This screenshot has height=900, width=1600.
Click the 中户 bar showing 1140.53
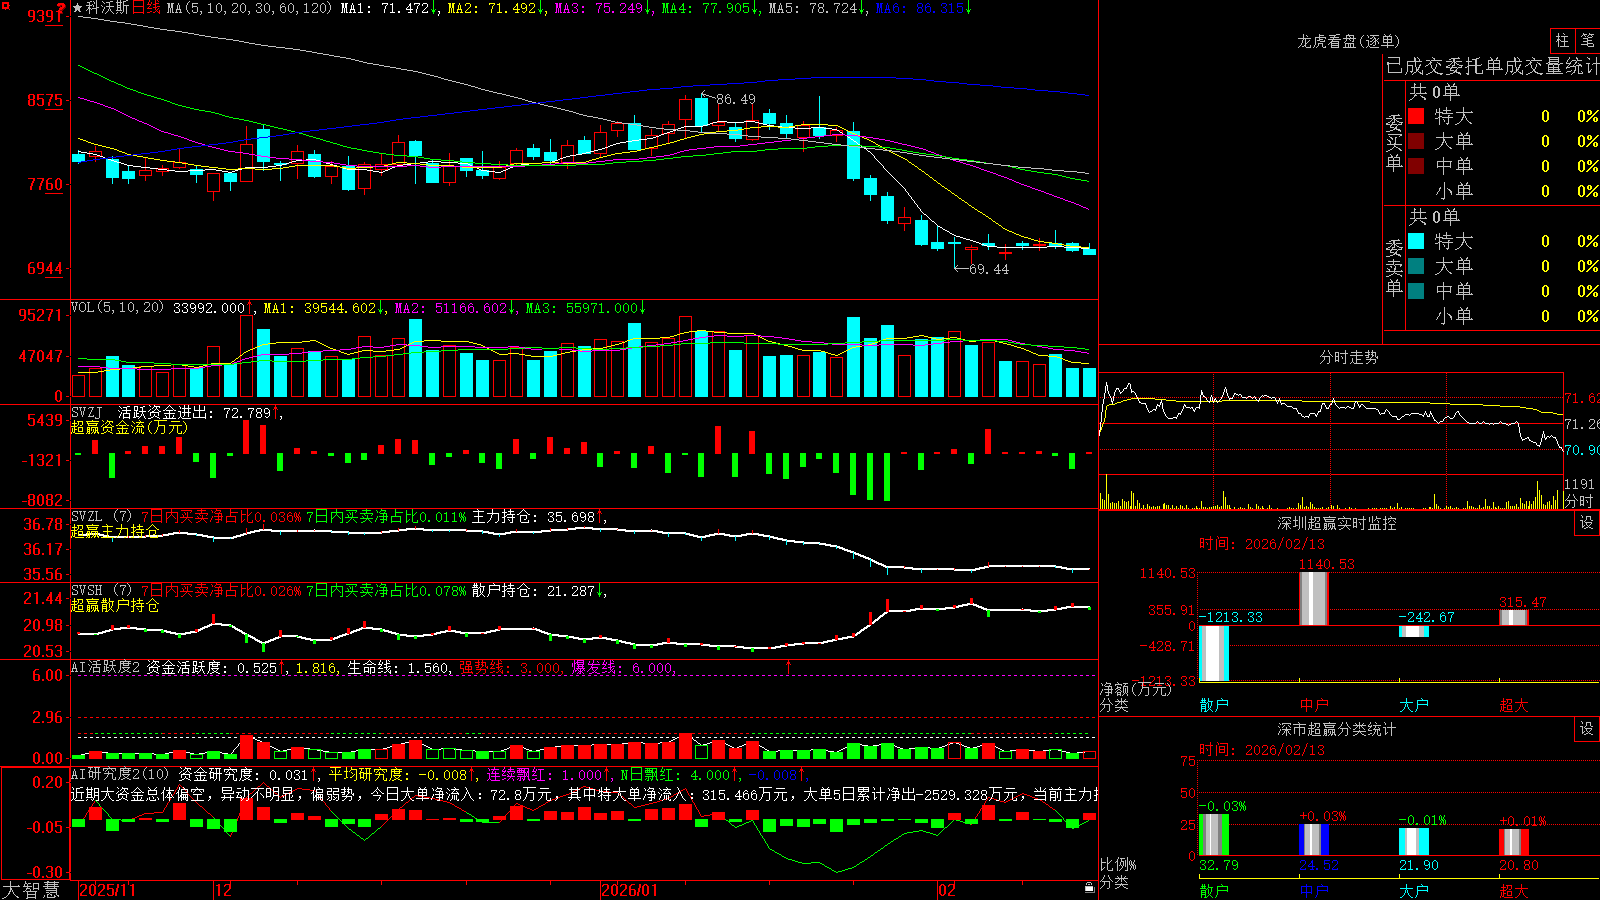pos(1313,598)
